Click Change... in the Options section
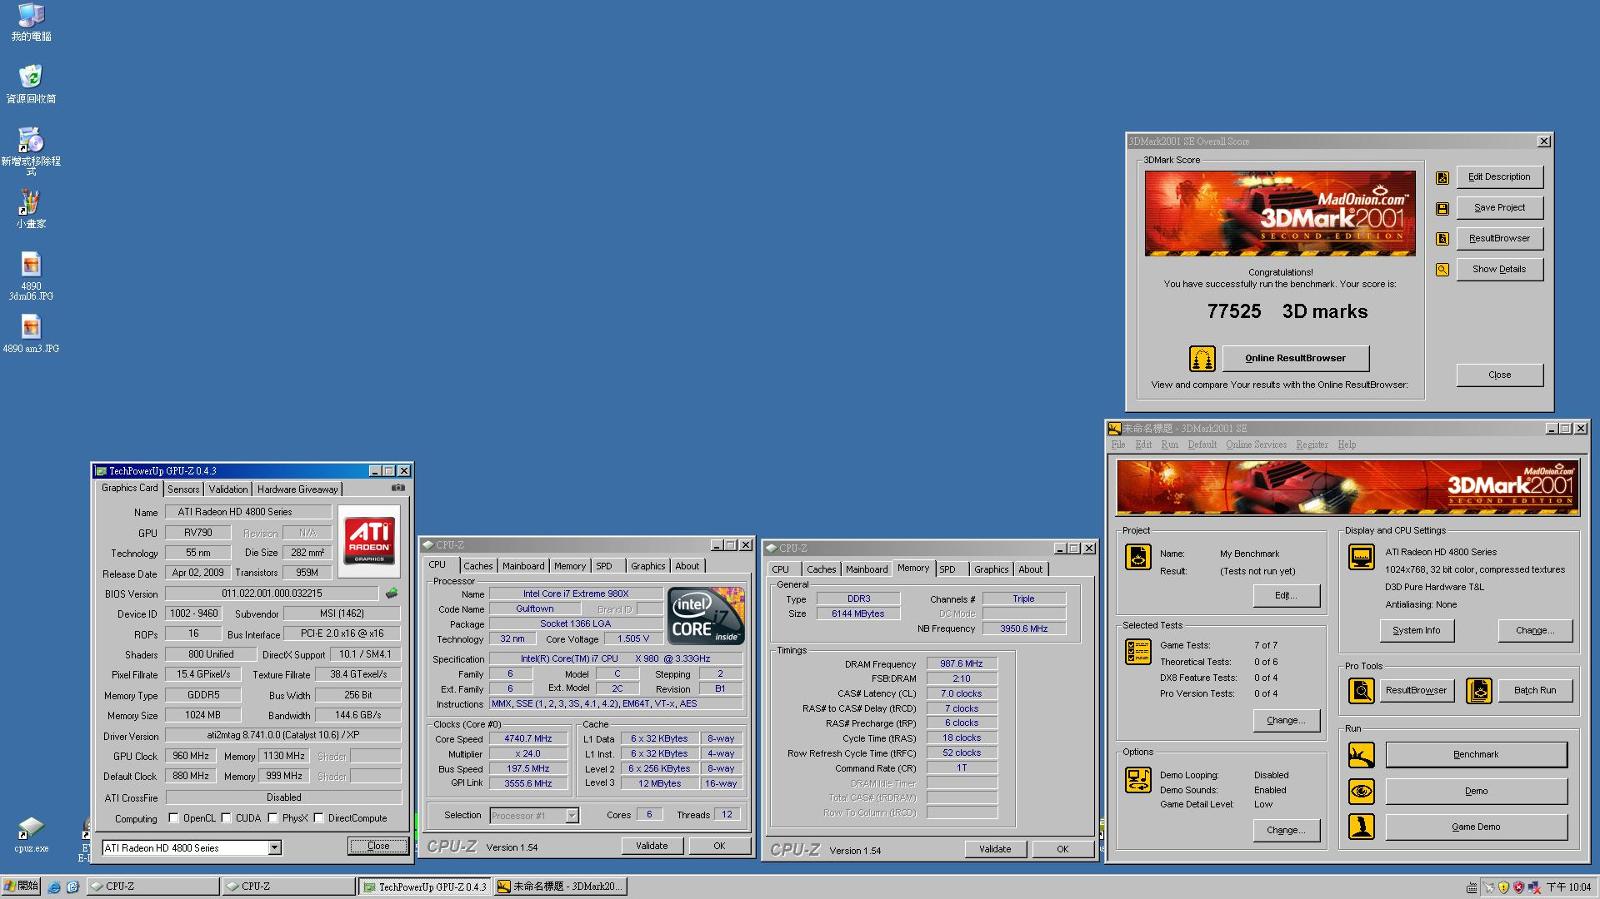1600x899 pixels. (1286, 830)
